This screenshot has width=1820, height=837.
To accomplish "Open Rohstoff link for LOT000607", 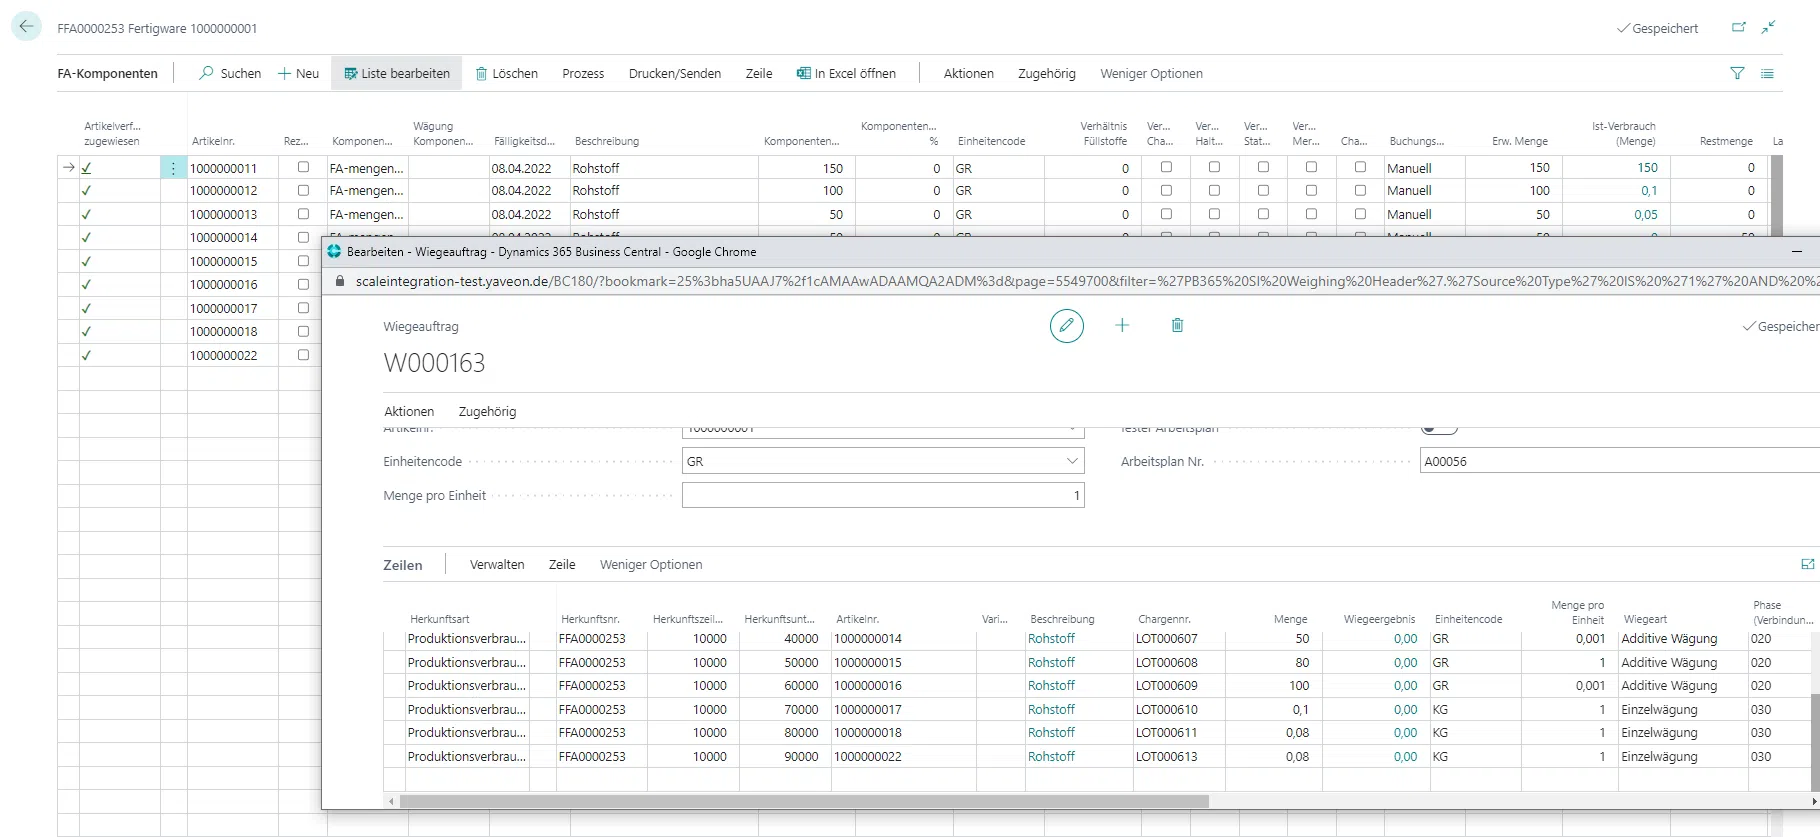I will pyautogui.click(x=1051, y=638).
